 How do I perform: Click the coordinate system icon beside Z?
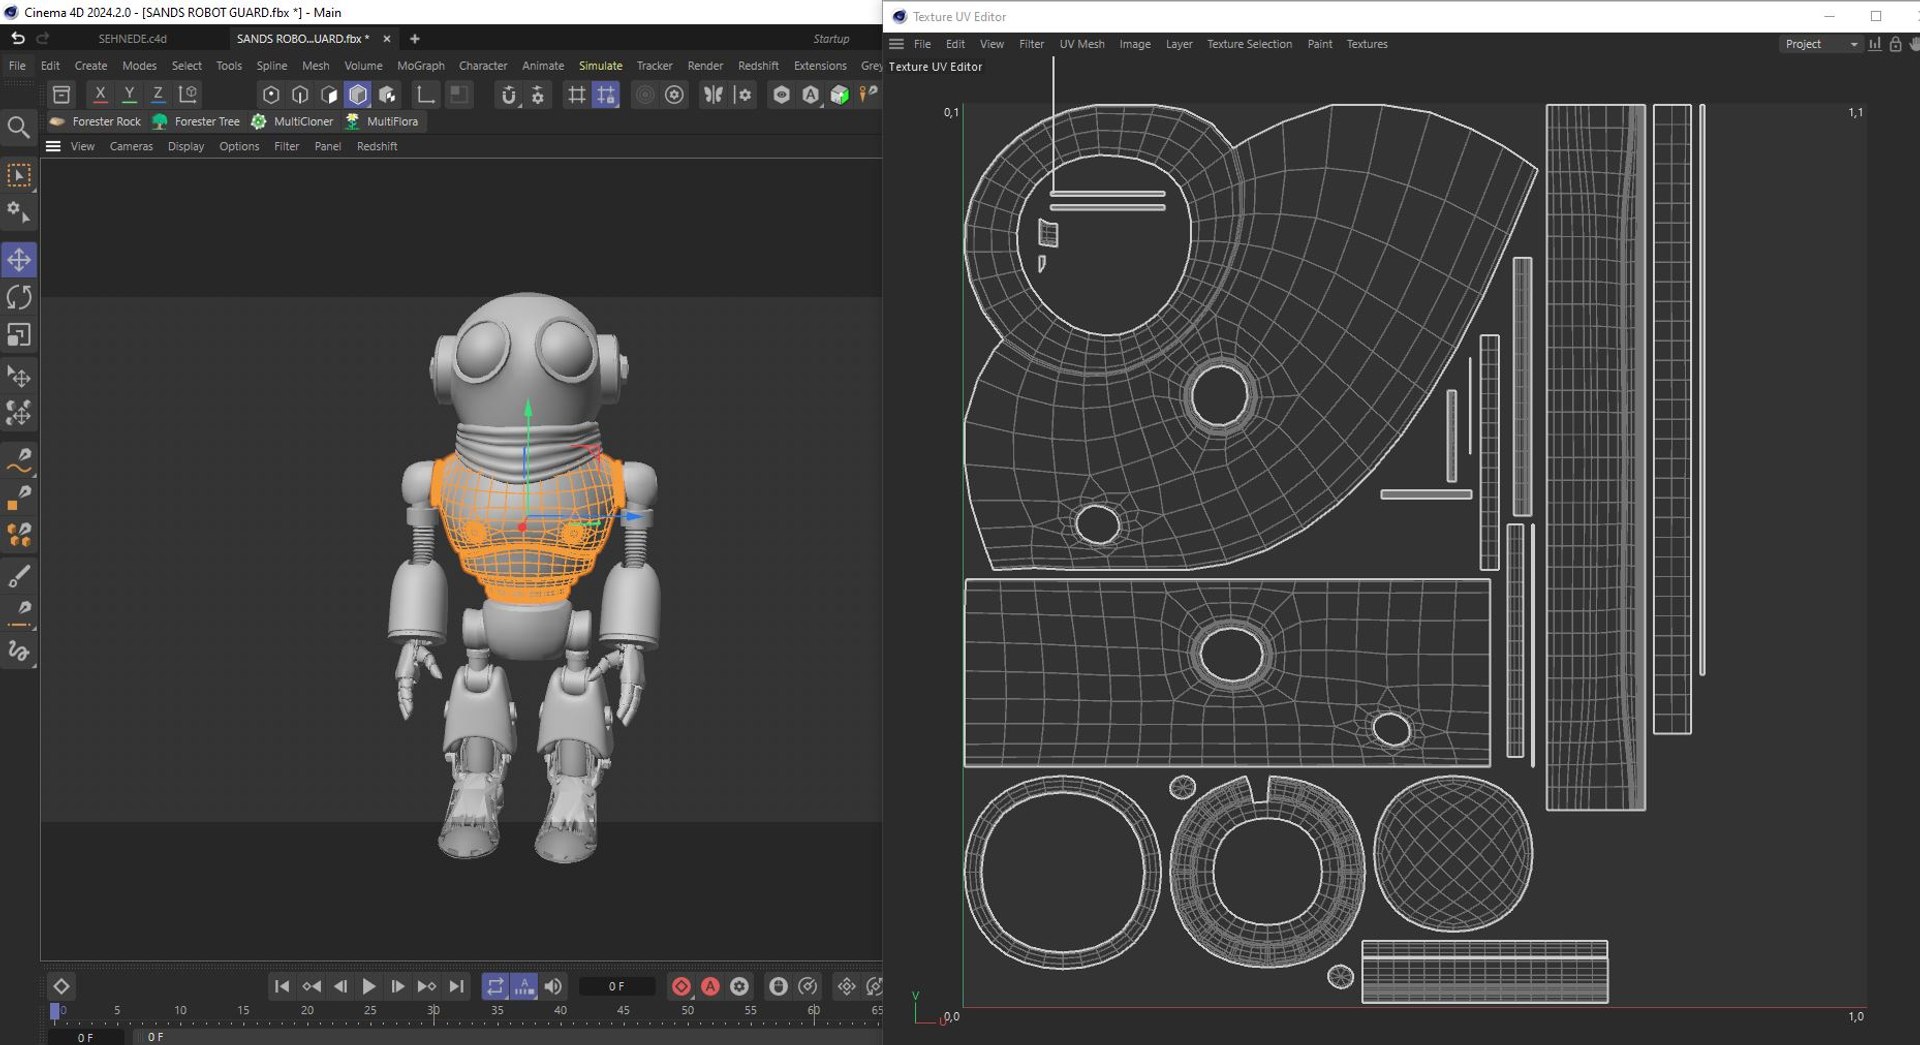coord(187,94)
